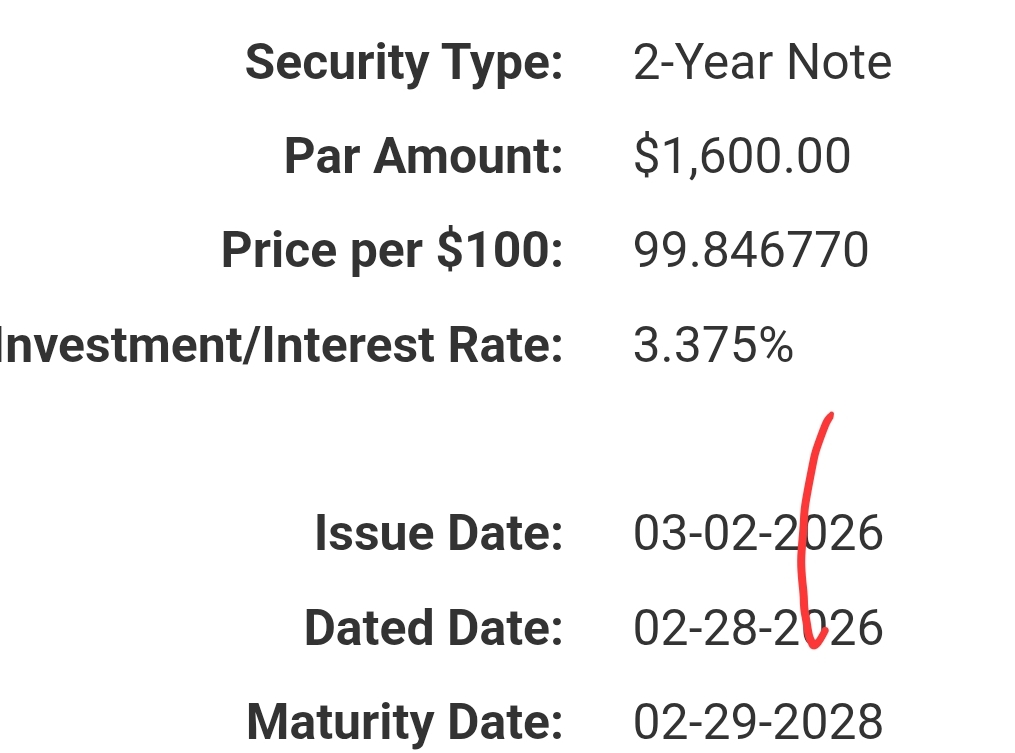The height and width of the screenshot is (753, 1015).
Task: Click the Dated Date label
Action: tap(433, 629)
